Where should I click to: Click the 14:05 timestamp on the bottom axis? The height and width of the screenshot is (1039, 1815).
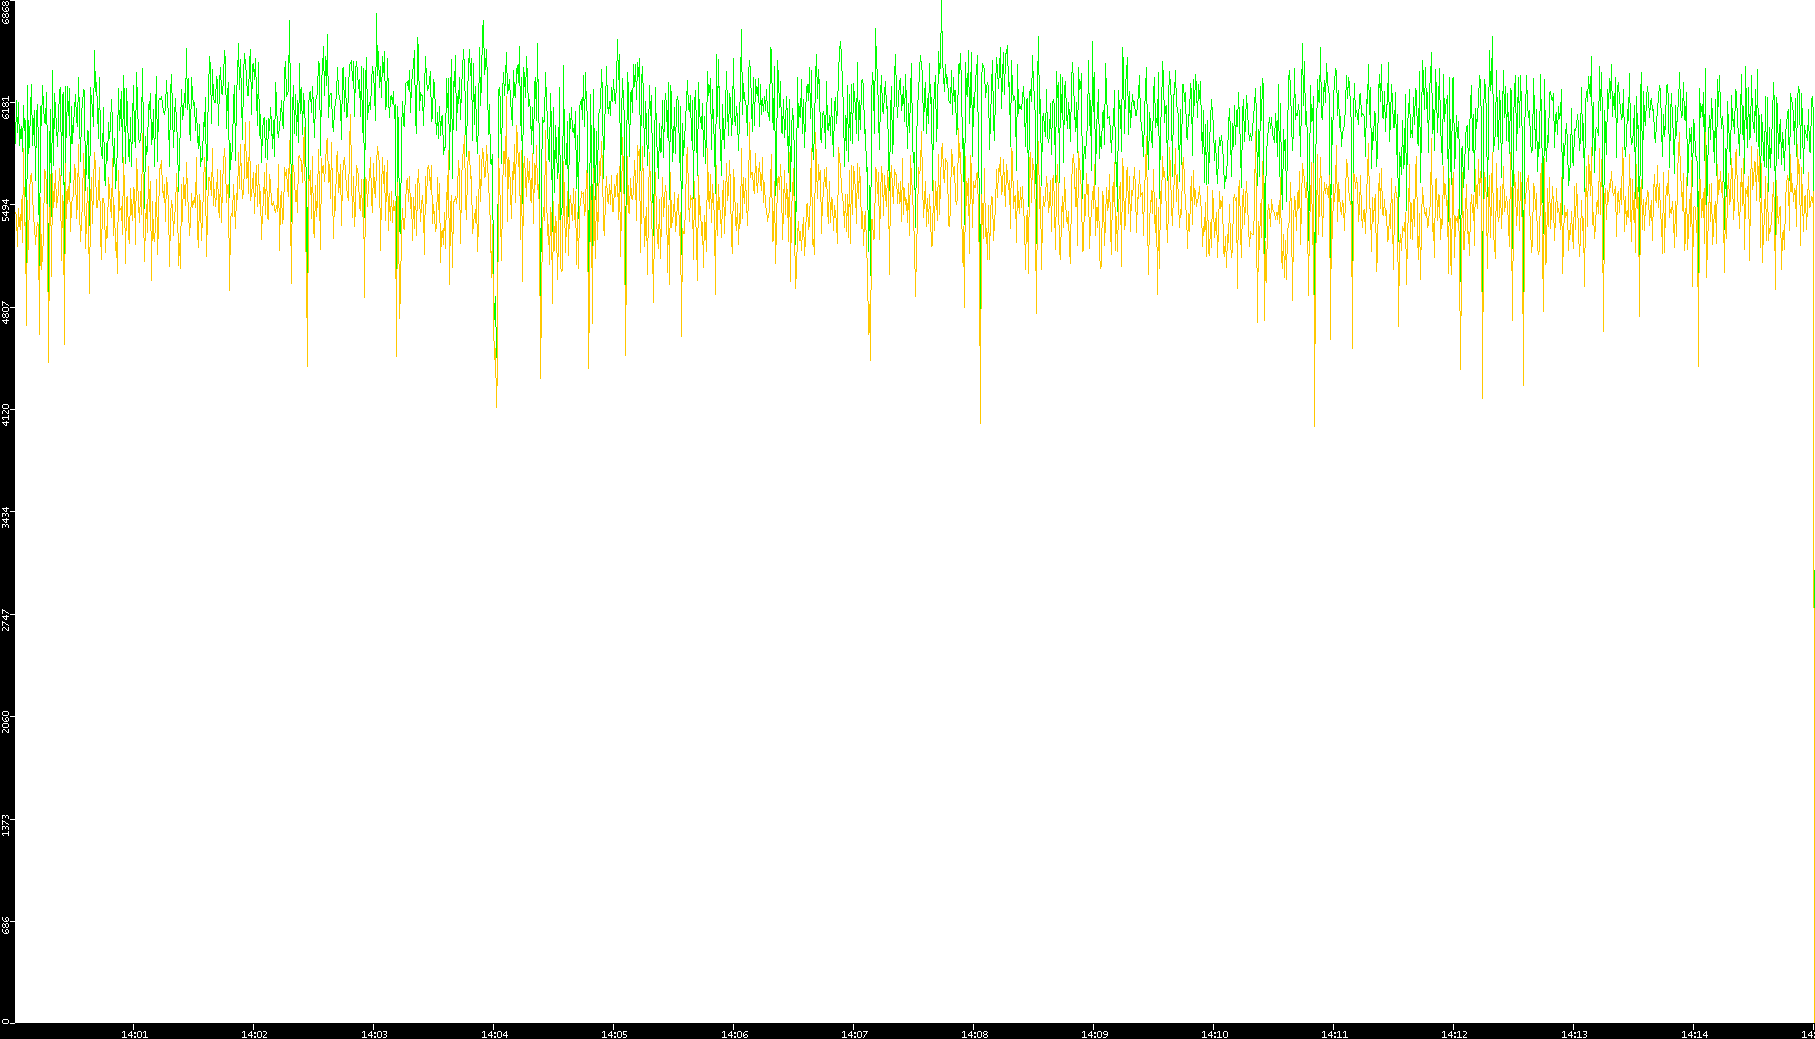click(614, 1033)
